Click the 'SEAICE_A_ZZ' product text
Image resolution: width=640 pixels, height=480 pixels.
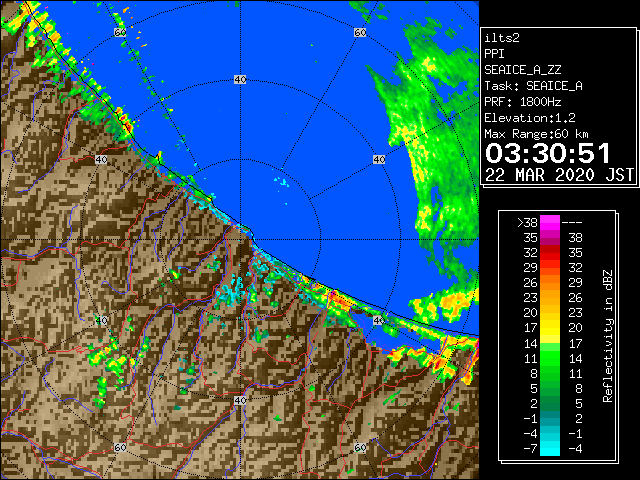coord(523,70)
